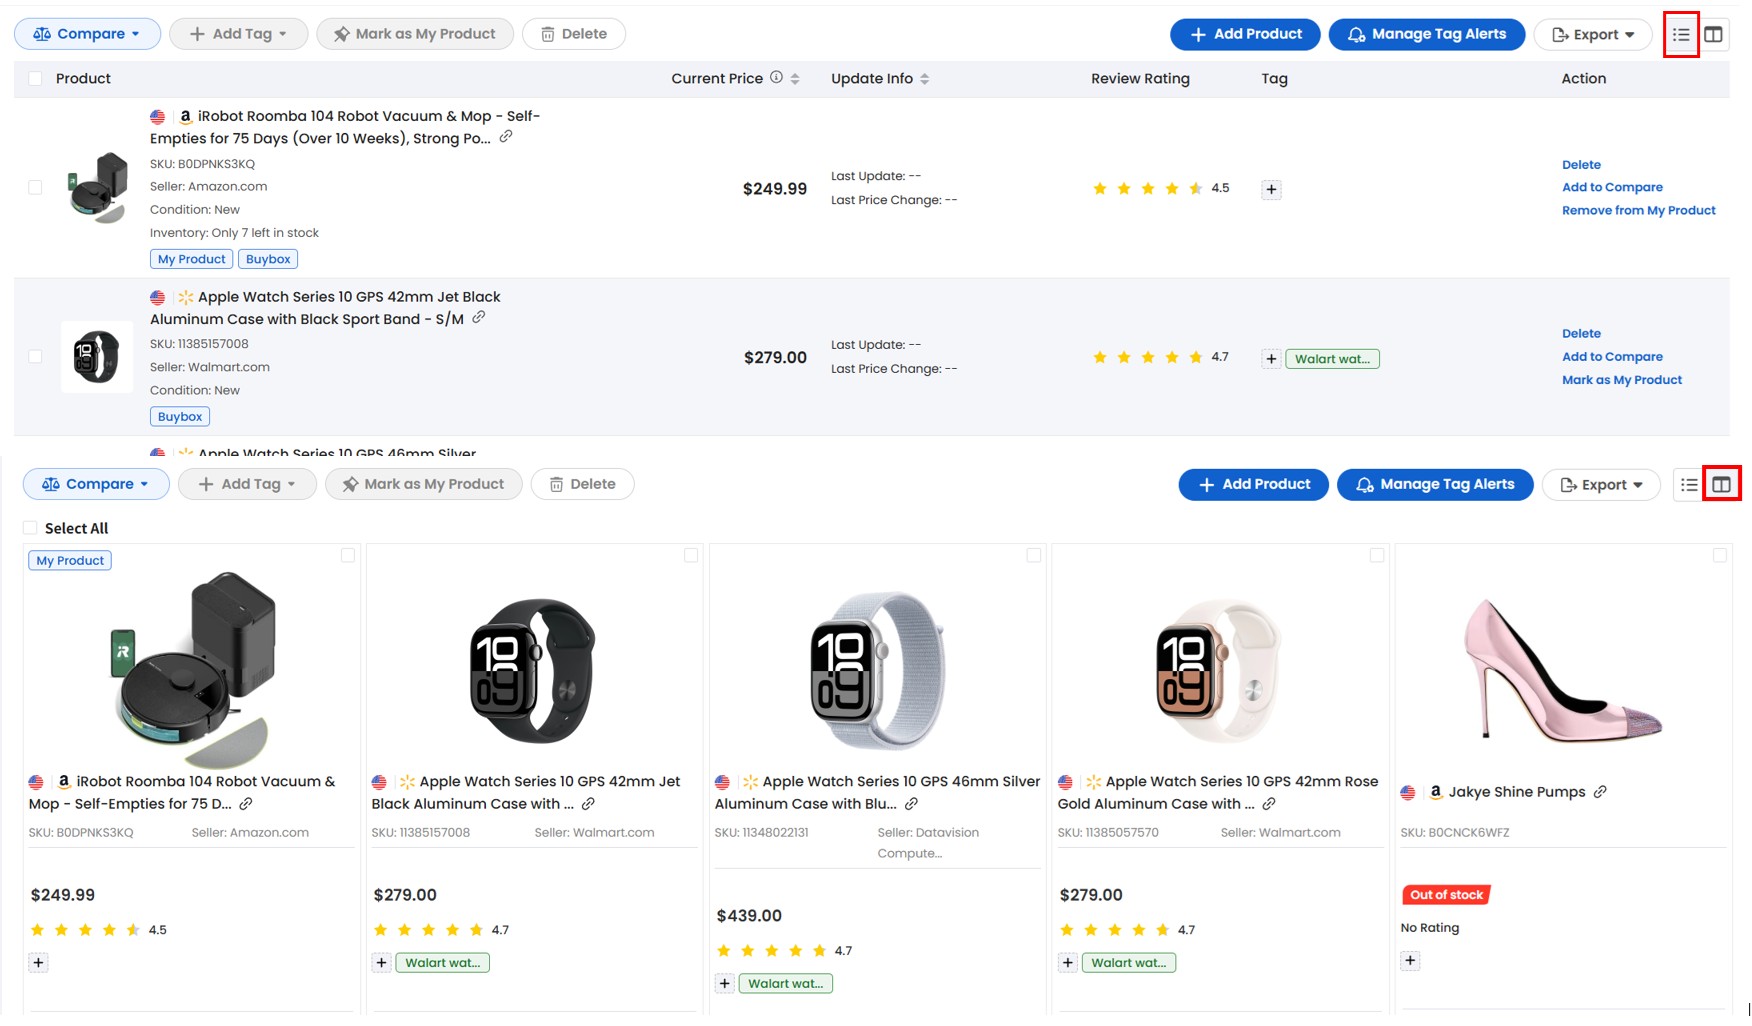Add tag plus icon in iRobot Roomba list row
1752x1026 pixels.
1271,189
